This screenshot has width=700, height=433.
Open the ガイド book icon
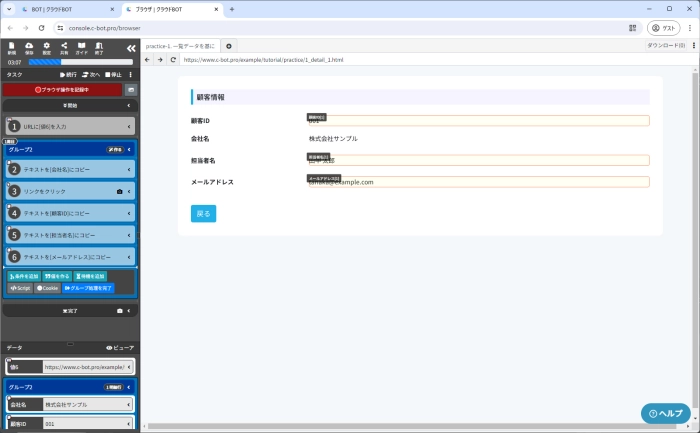(82, 47)
